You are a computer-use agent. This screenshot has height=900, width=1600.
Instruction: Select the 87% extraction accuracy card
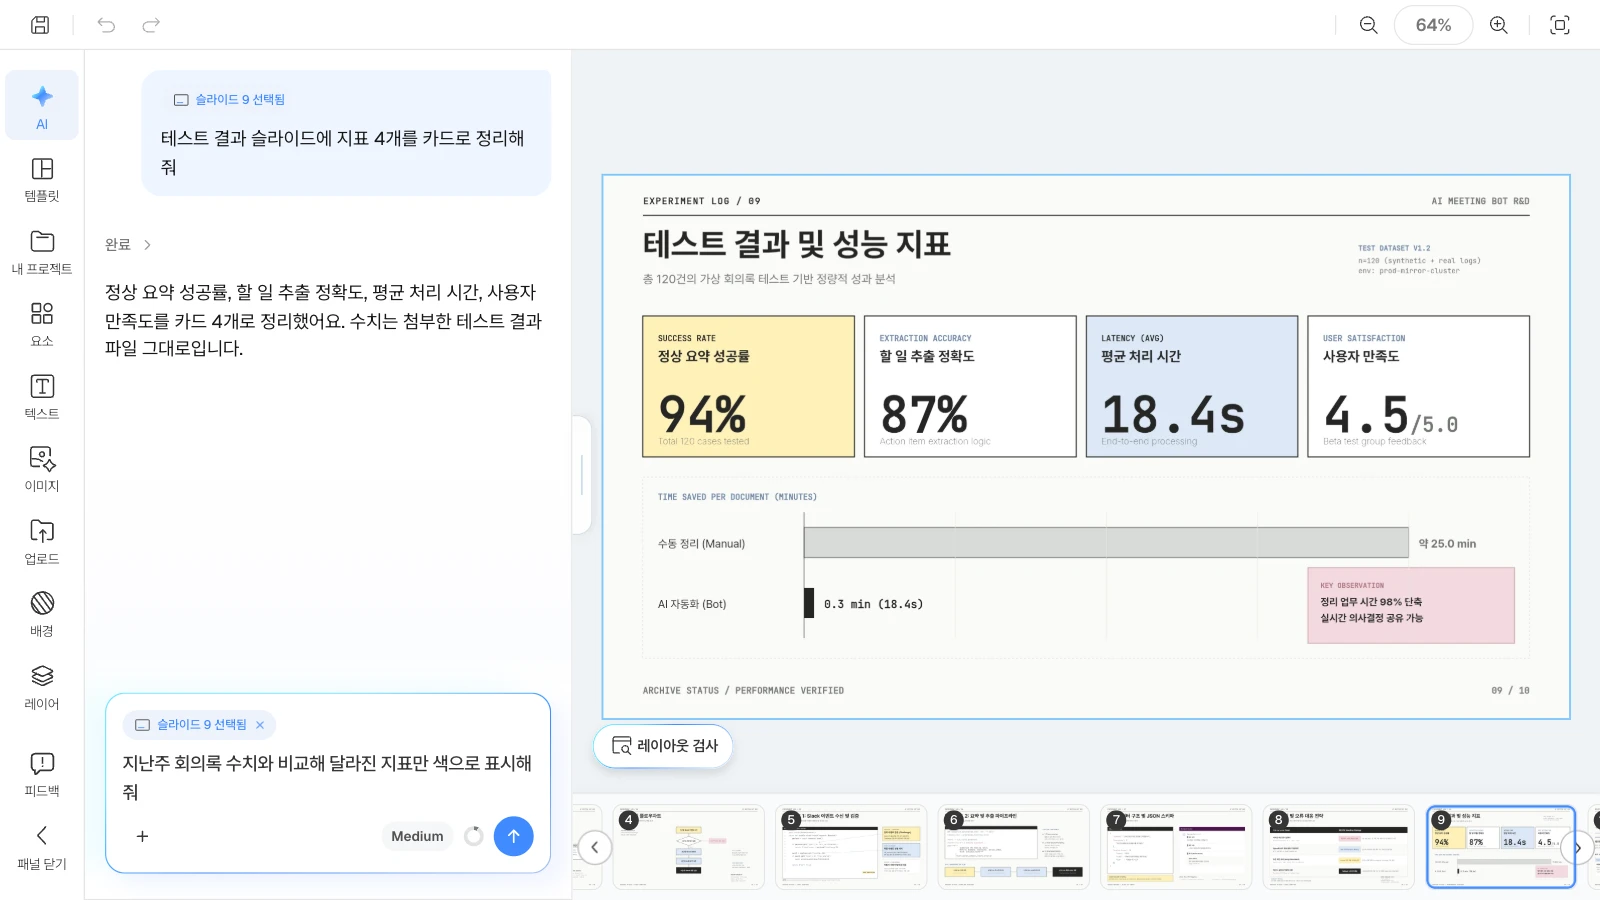coord(970,386)
